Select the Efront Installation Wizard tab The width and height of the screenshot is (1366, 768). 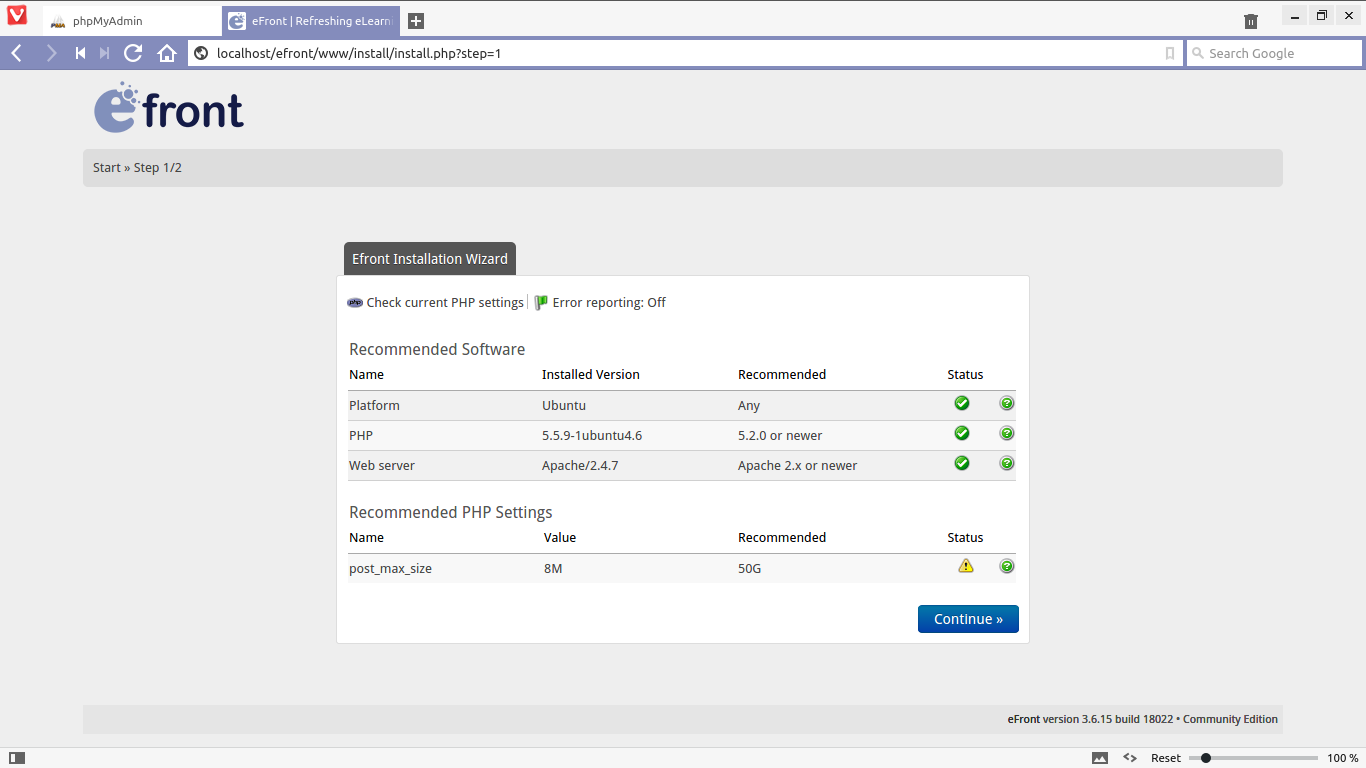[430, 258]
